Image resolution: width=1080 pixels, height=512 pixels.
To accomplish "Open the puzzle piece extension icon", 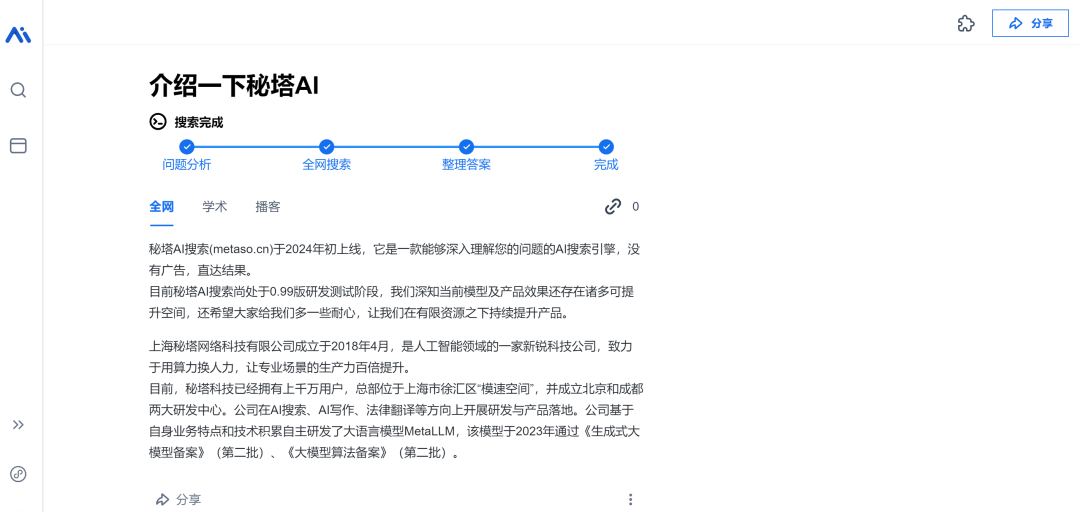I will (966, 23).
